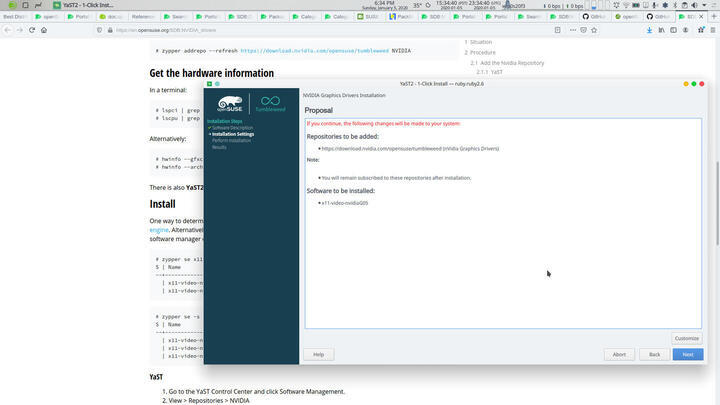Click Get the hardware information heading
This screenshot has width=720, height=405.
[x=212, y=73]
